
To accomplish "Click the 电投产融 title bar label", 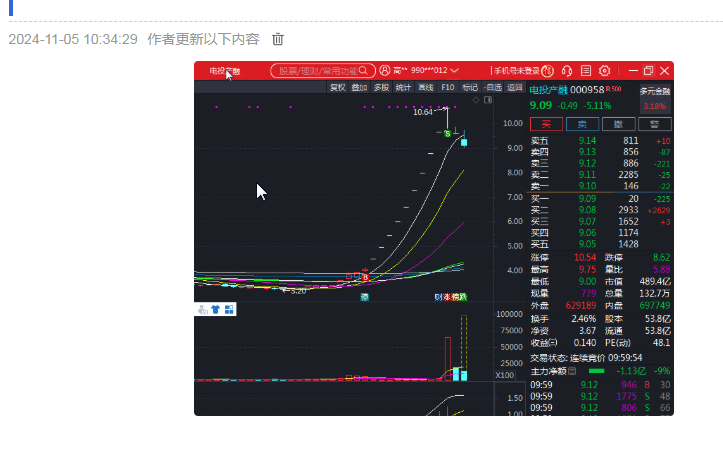I will click(225, 71).
